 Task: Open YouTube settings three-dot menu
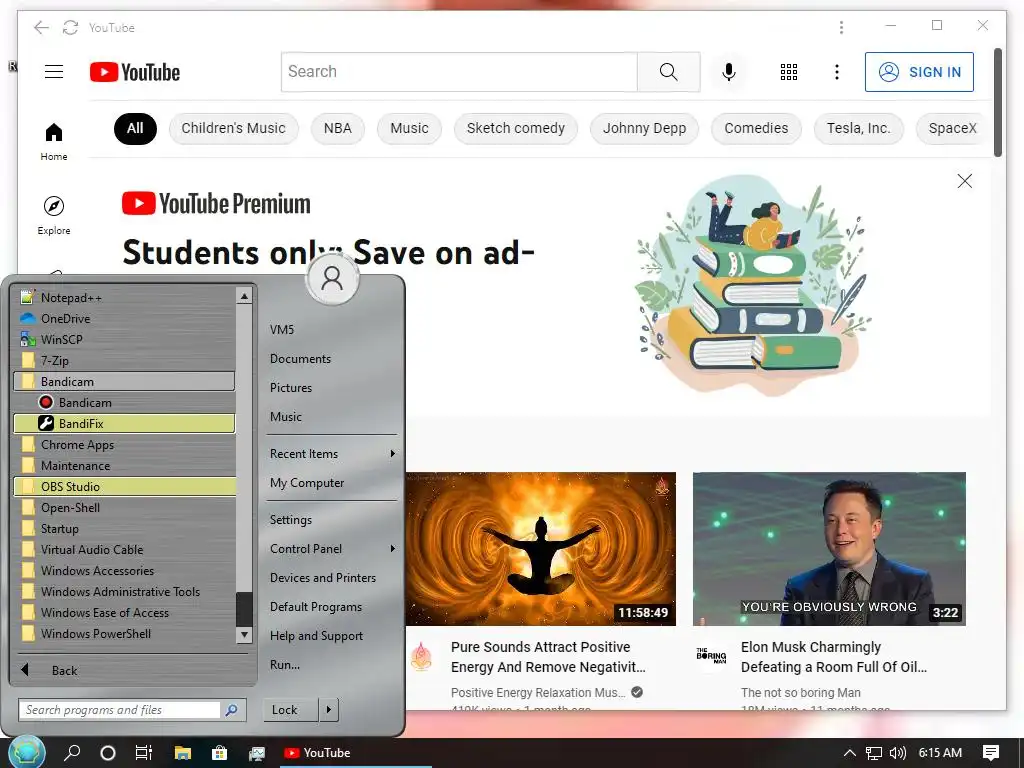[837, 72]
